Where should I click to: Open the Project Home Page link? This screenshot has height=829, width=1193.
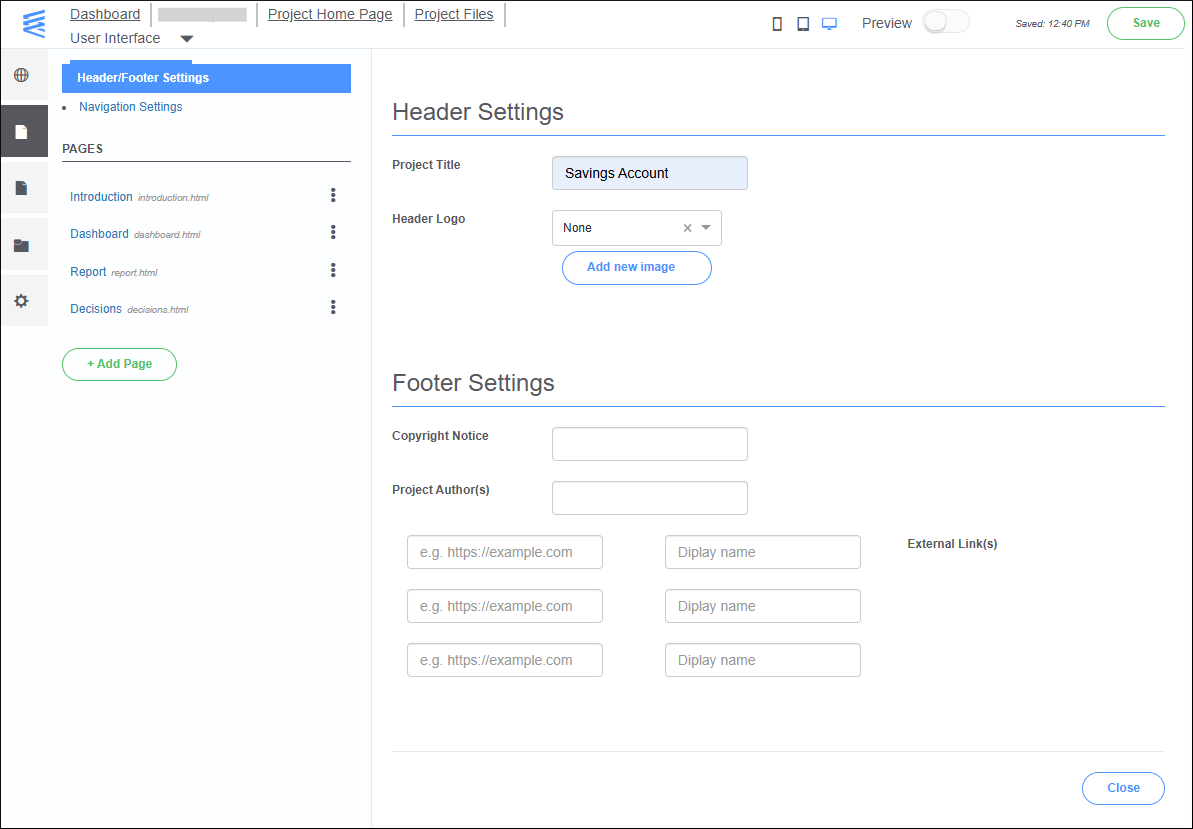pyautogui.click(x=330, y=14)
